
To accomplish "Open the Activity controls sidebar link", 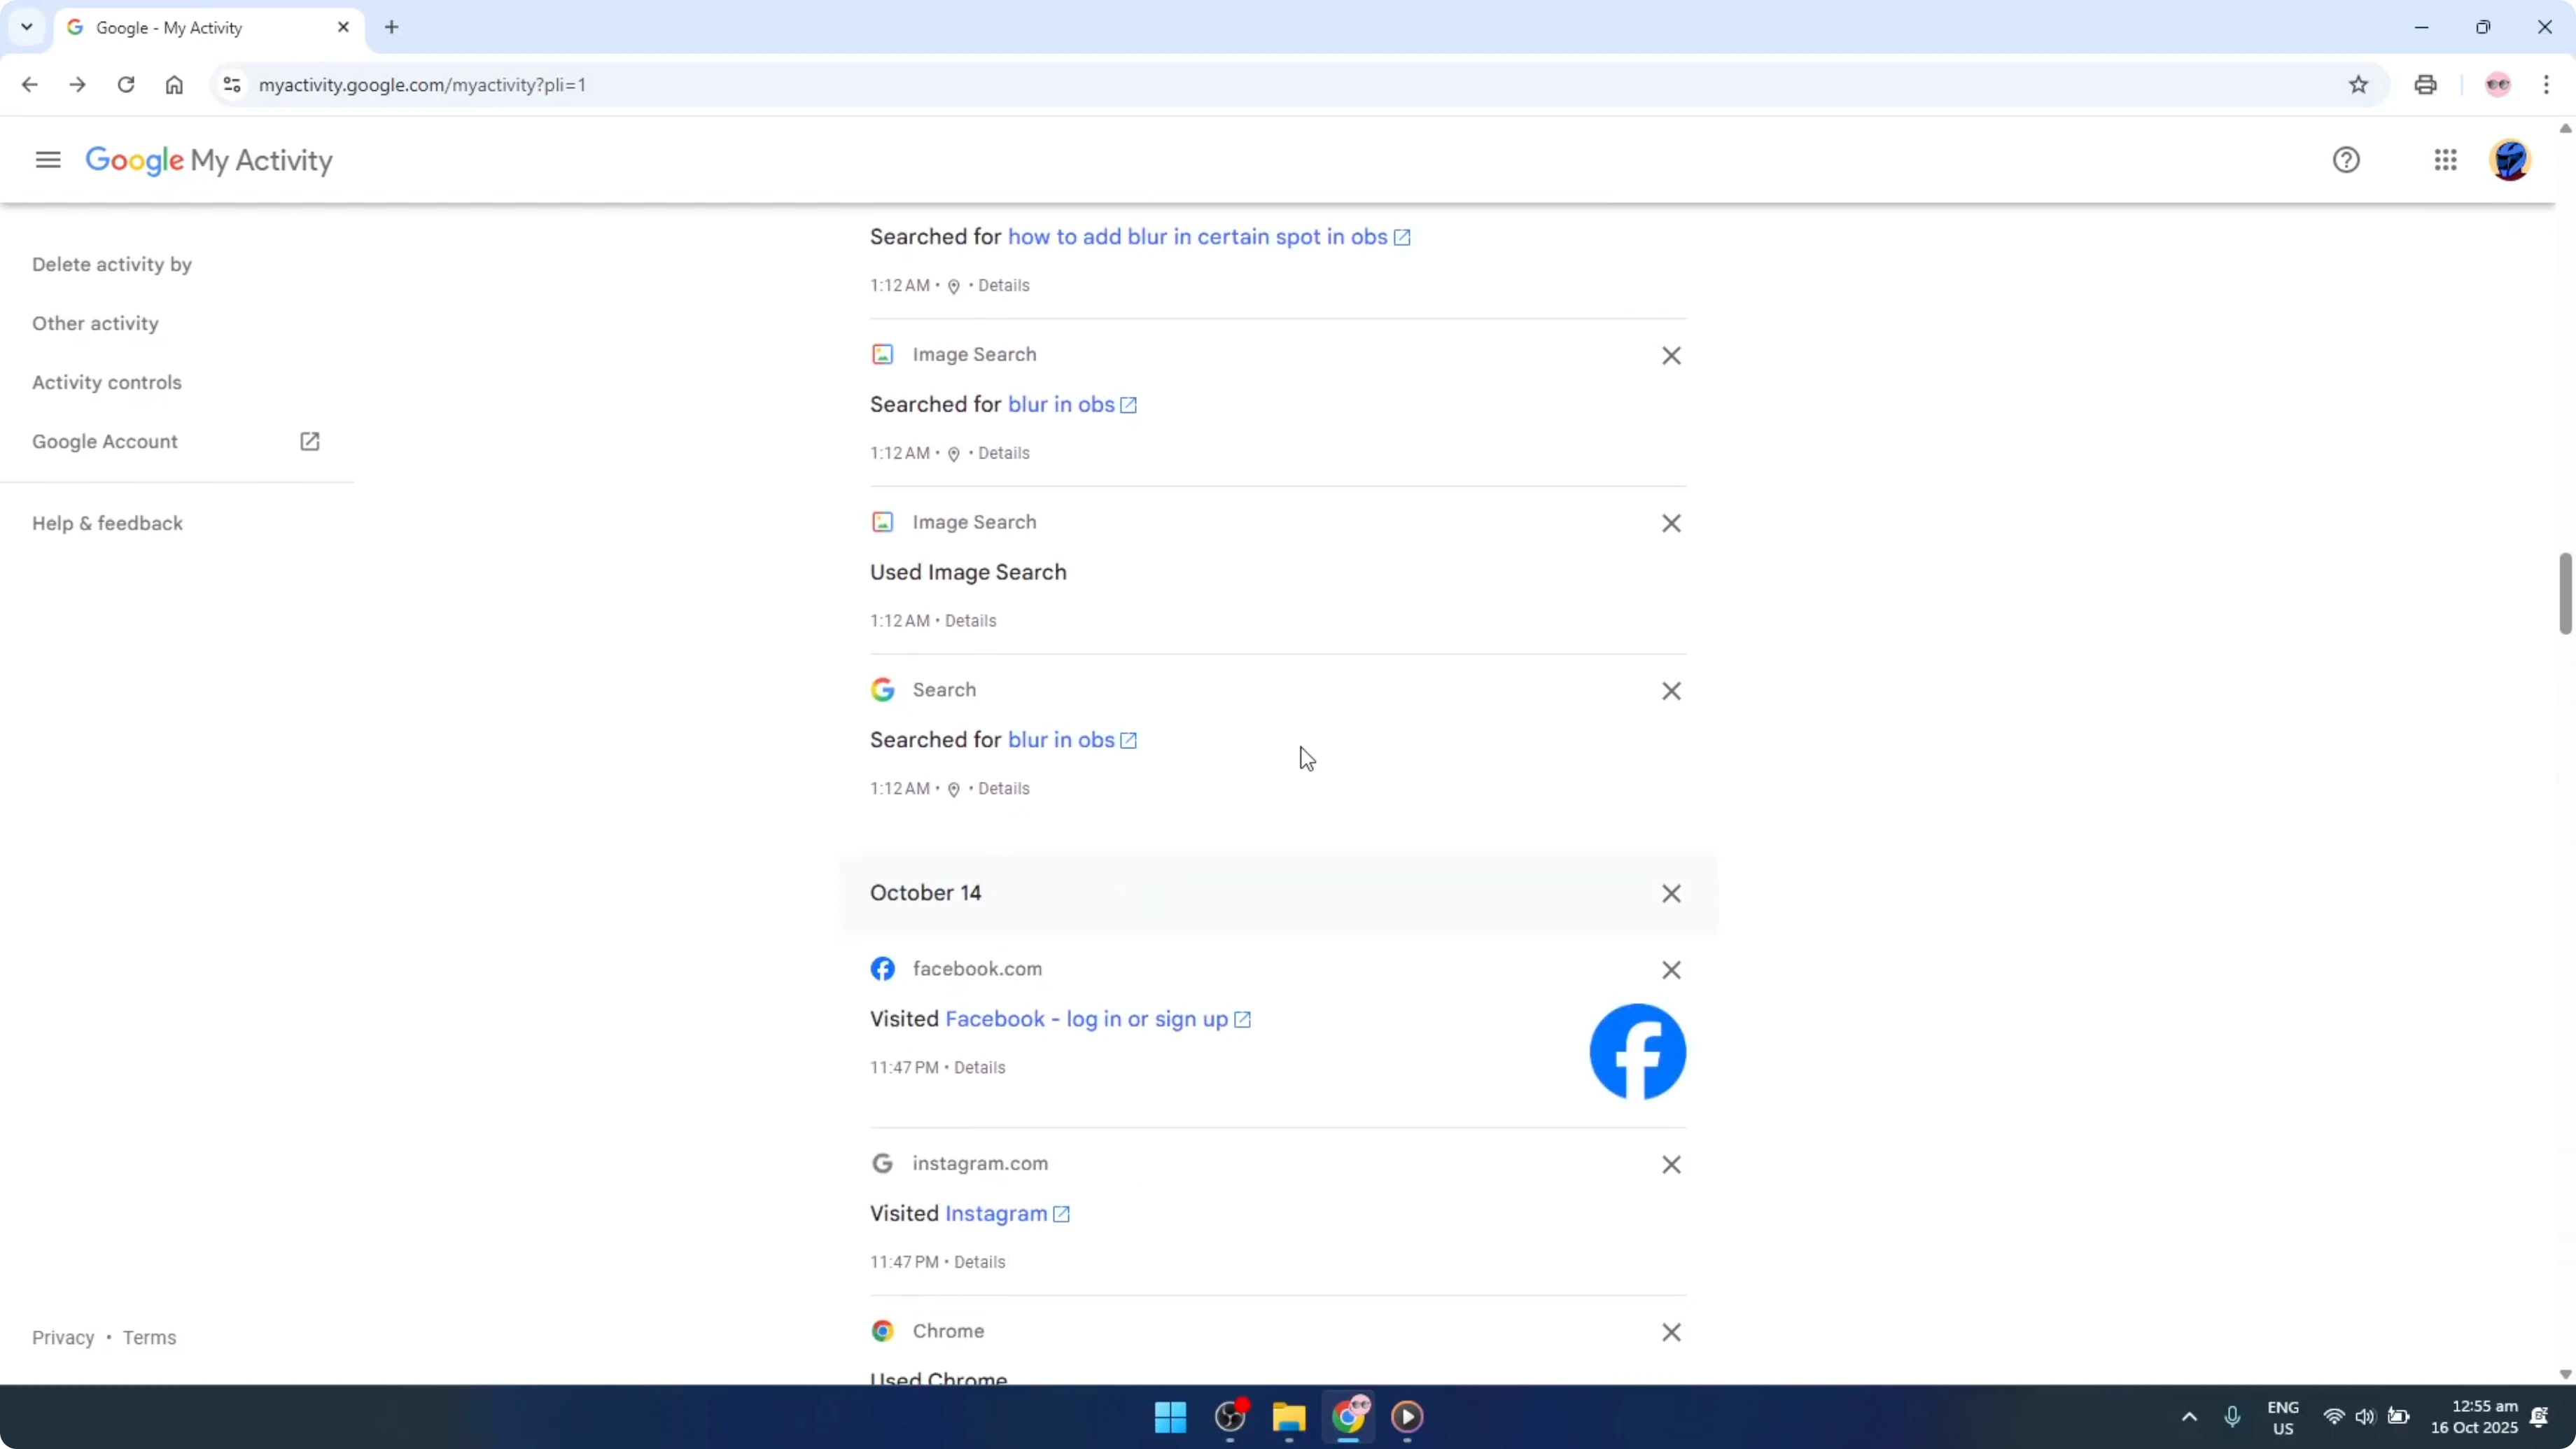I will [x=107, y=381].
